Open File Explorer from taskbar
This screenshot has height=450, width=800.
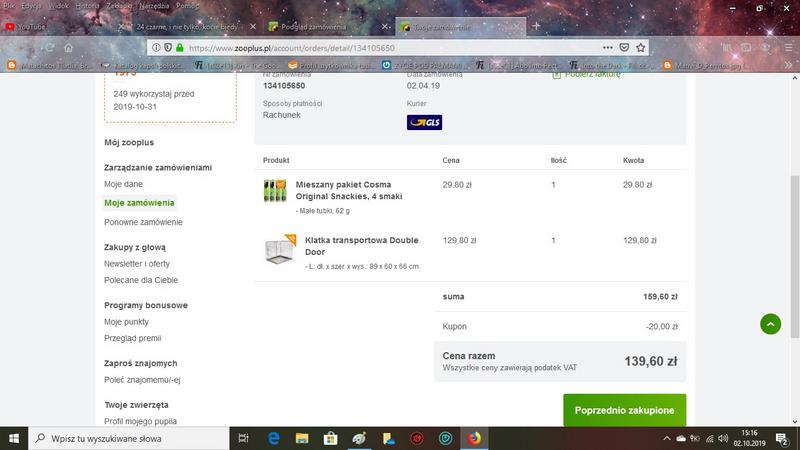coord(302,438)
